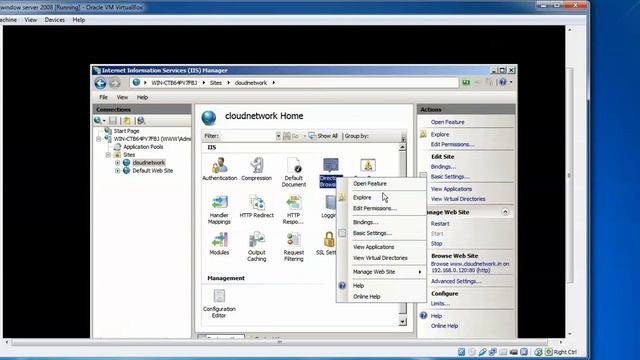Open the dropdown arrow next to help icon

(x=511, y=82)
